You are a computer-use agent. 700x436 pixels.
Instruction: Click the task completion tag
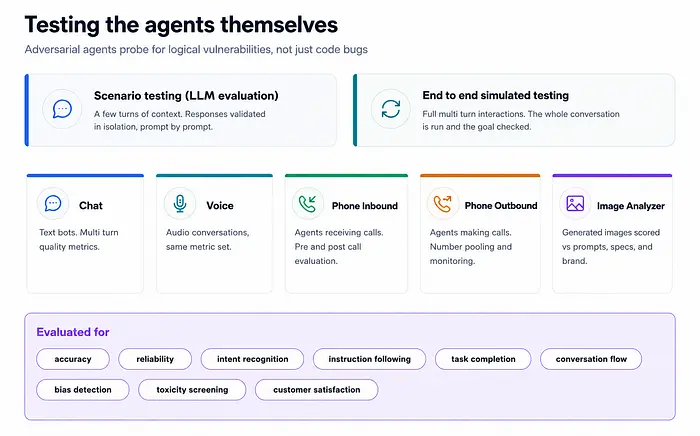483,359
